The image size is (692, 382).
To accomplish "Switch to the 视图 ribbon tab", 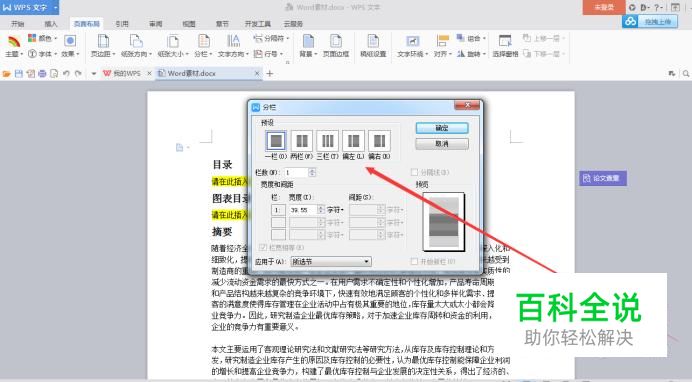I will tap(189, 24).
